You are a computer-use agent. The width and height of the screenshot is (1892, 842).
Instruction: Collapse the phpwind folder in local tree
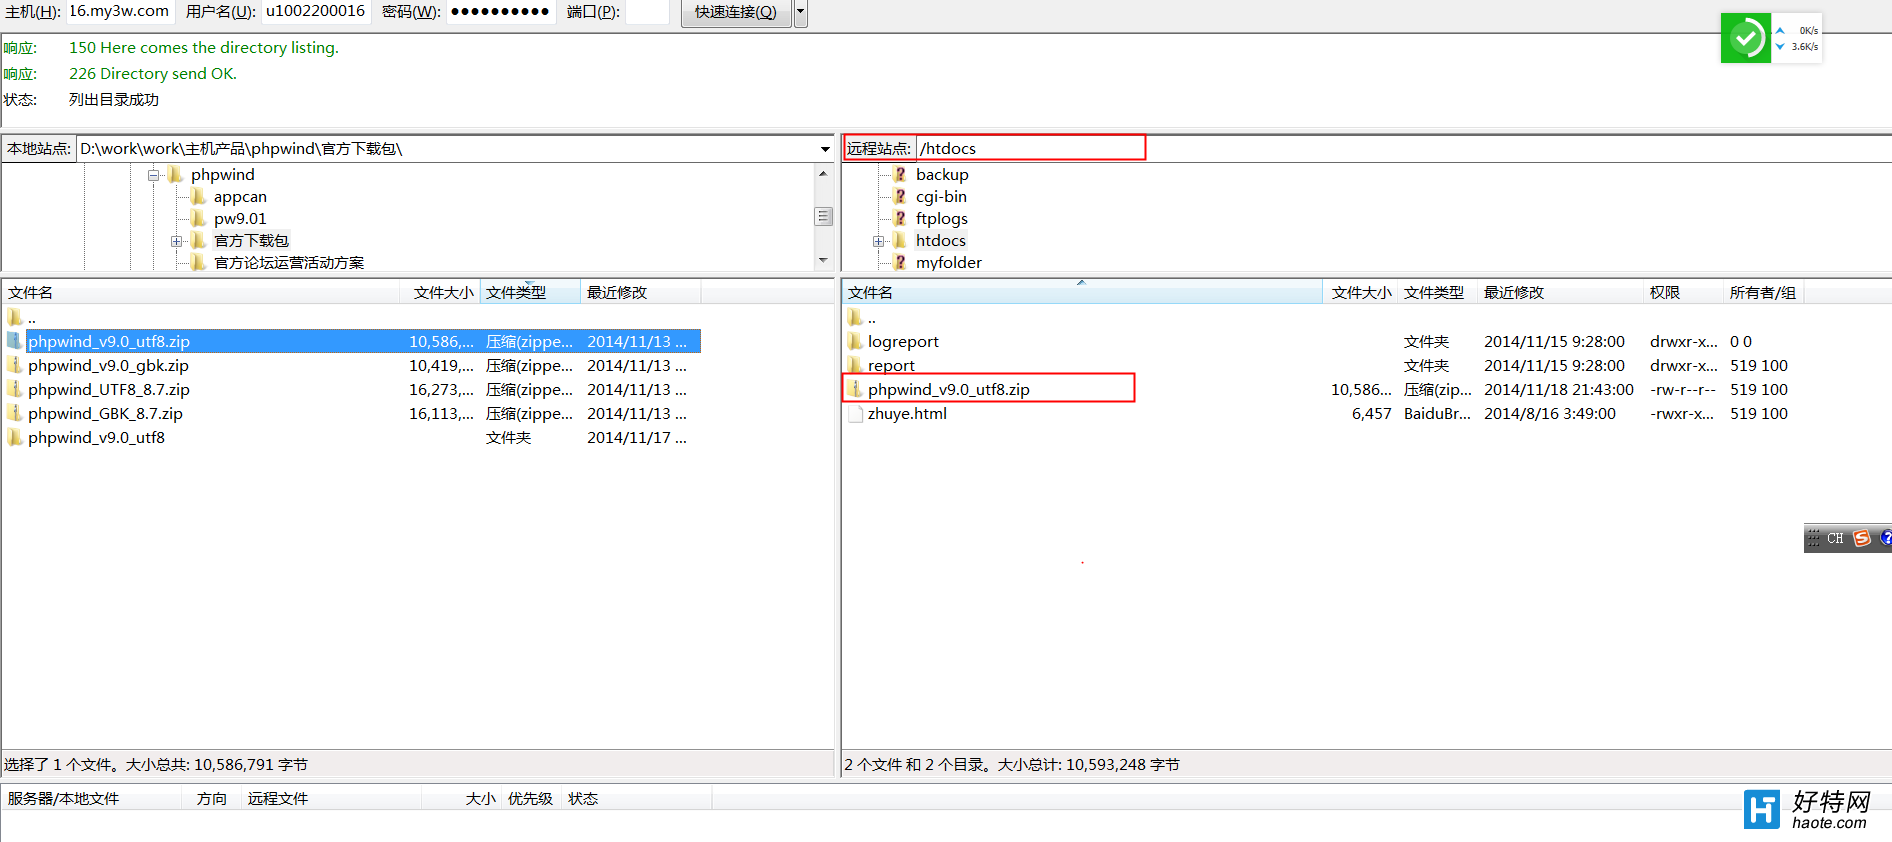[154, 175]
